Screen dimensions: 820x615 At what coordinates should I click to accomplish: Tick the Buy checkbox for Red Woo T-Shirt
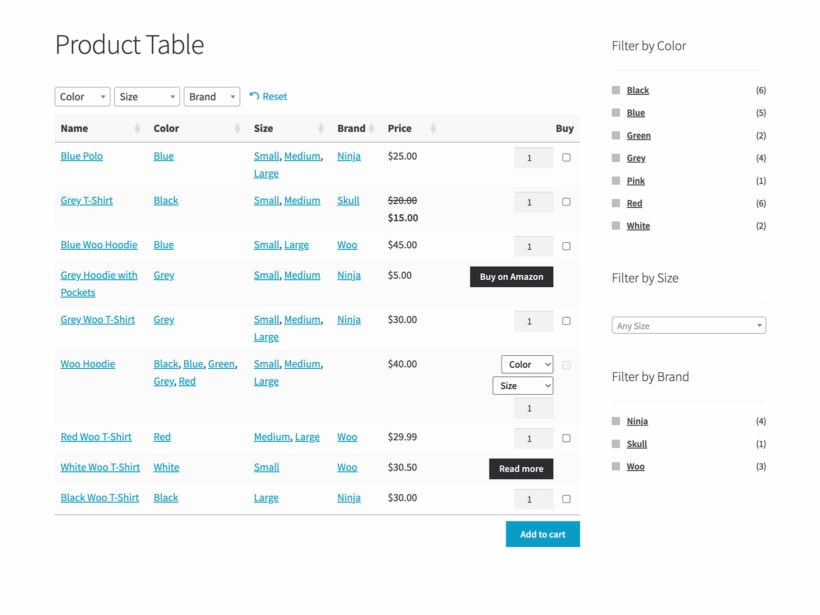[564, 437]
